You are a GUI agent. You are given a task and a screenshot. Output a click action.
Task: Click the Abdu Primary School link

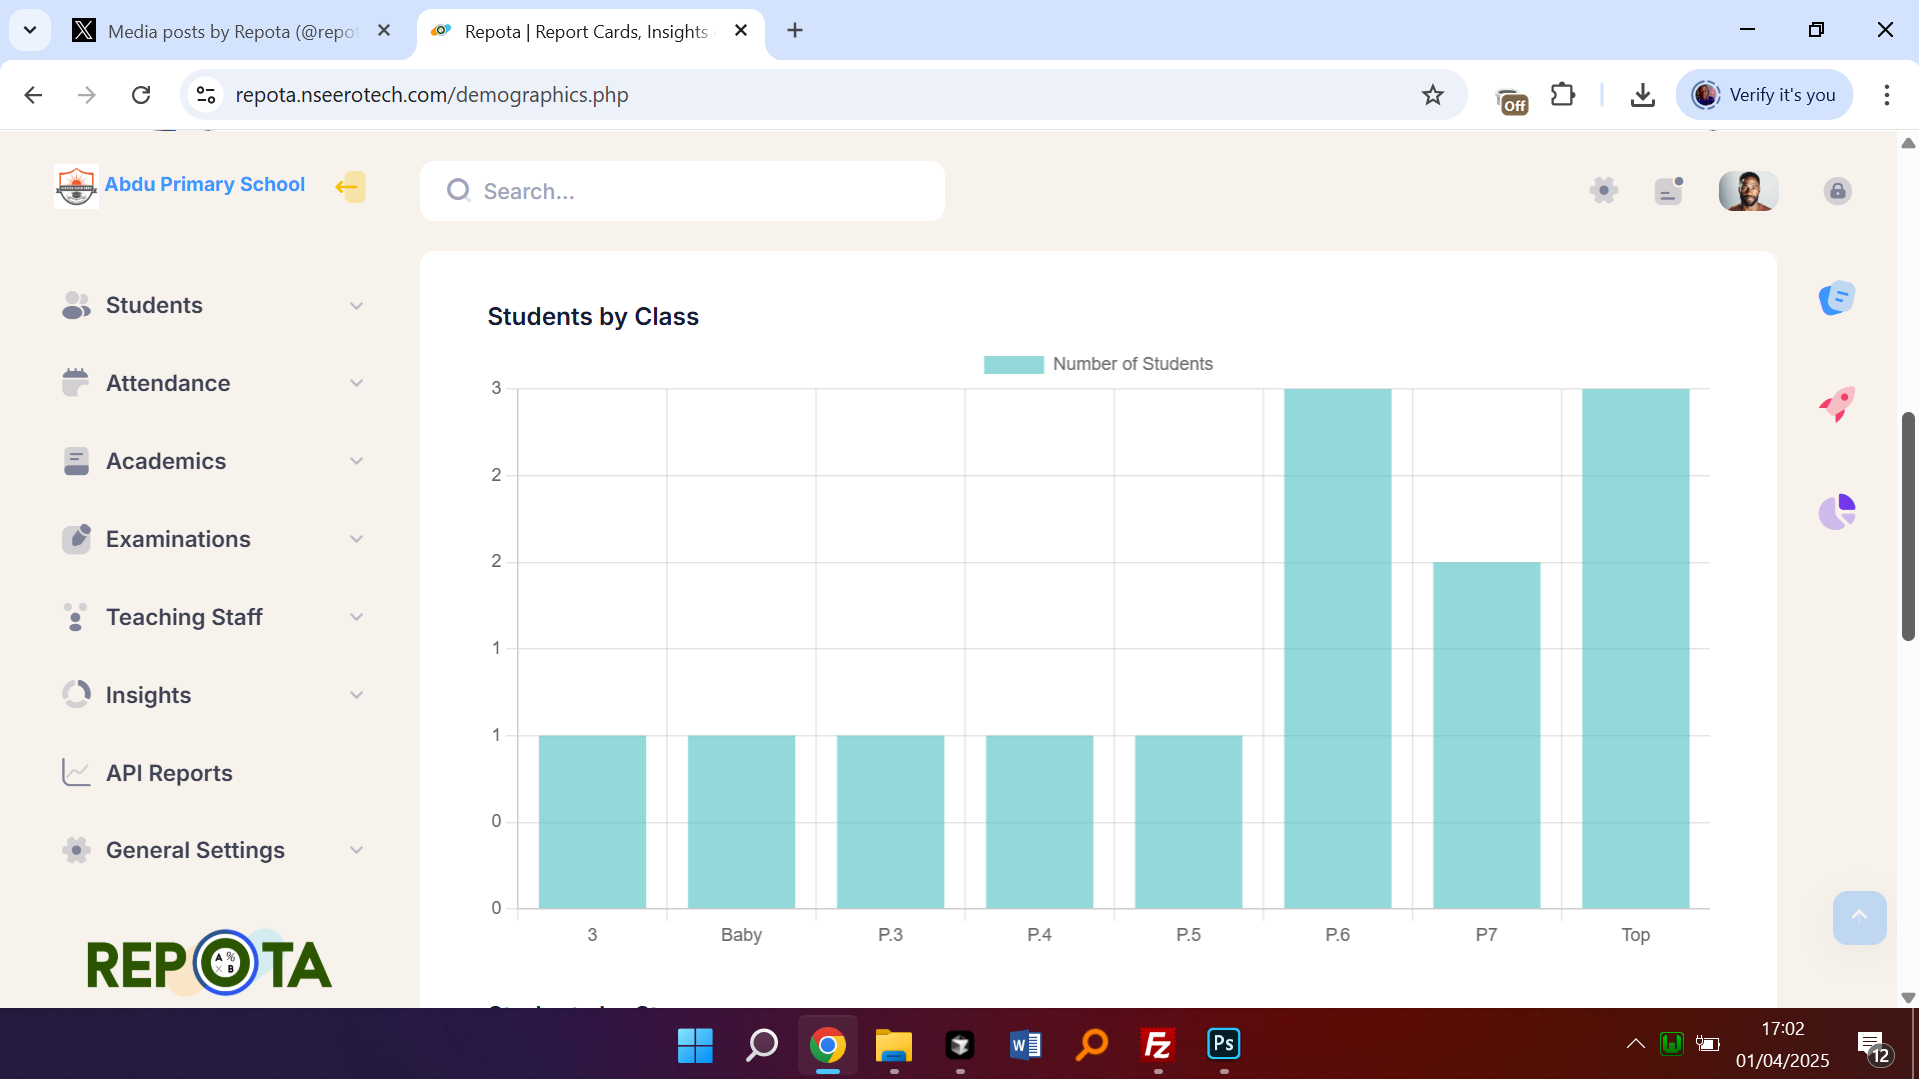click(204, 184)
